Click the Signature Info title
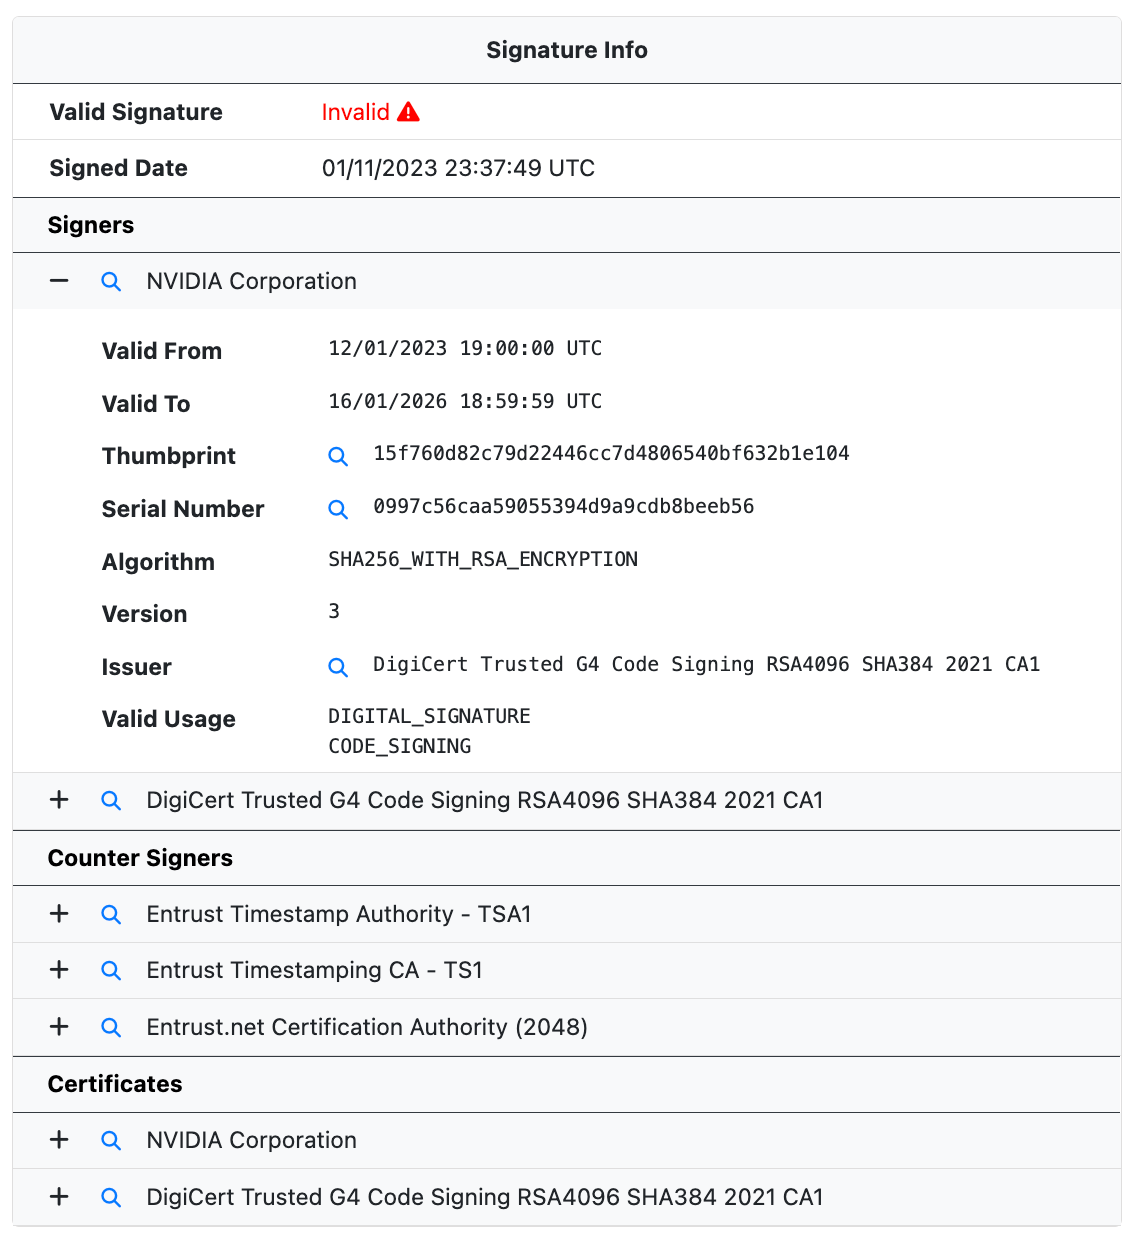Viewport: 1134px width, 1244px height. tap(567, 50)
